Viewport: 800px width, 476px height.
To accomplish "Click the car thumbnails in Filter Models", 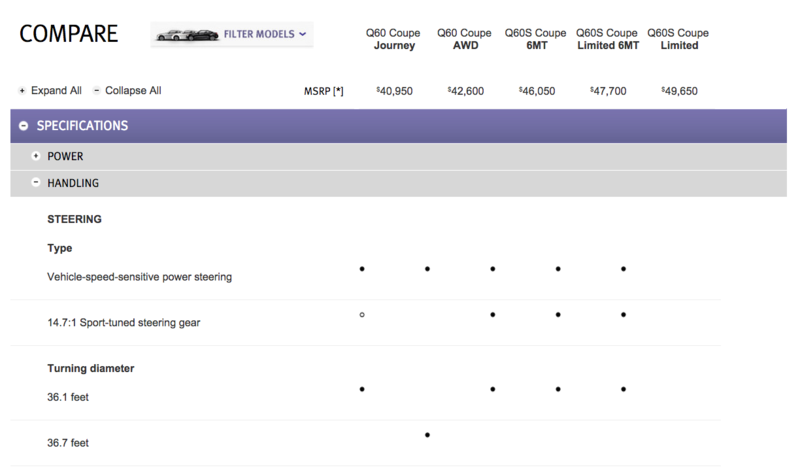I will pyautogui.click(x=187, y=35).
